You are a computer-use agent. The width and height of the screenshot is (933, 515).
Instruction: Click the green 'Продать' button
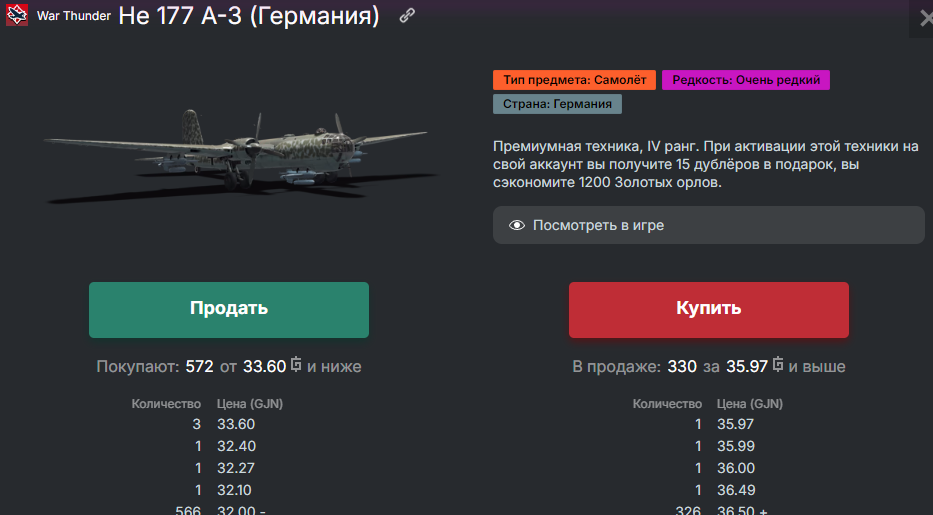click(229, 310)
